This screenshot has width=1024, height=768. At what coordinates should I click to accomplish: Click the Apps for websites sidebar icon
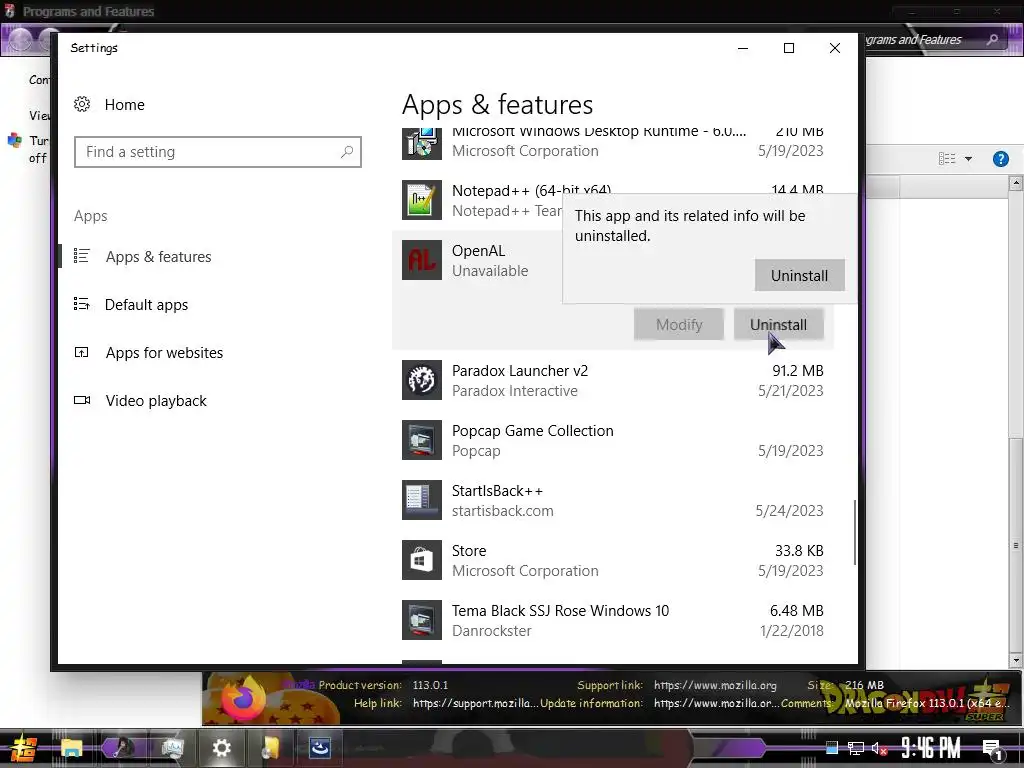coord(82,353)
